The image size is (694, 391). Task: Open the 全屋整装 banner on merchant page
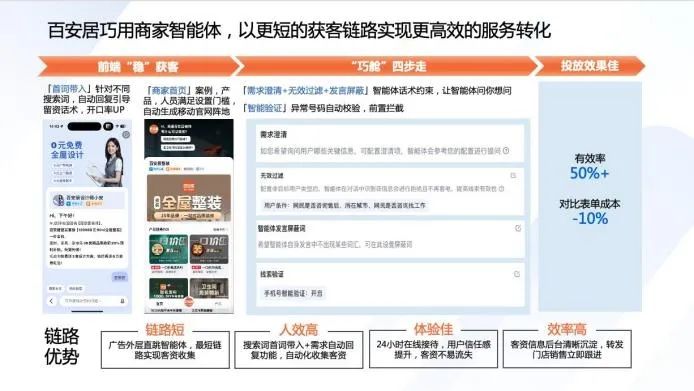pos(189,198)
